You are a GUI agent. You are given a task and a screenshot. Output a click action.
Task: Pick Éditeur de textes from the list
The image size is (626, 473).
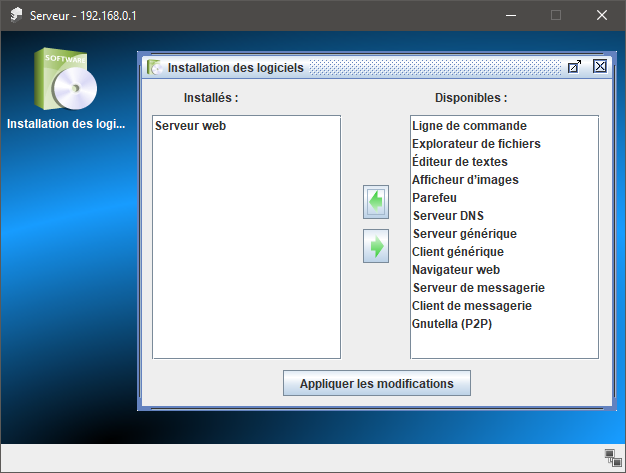pyautogui.click(x=460, y=162)
